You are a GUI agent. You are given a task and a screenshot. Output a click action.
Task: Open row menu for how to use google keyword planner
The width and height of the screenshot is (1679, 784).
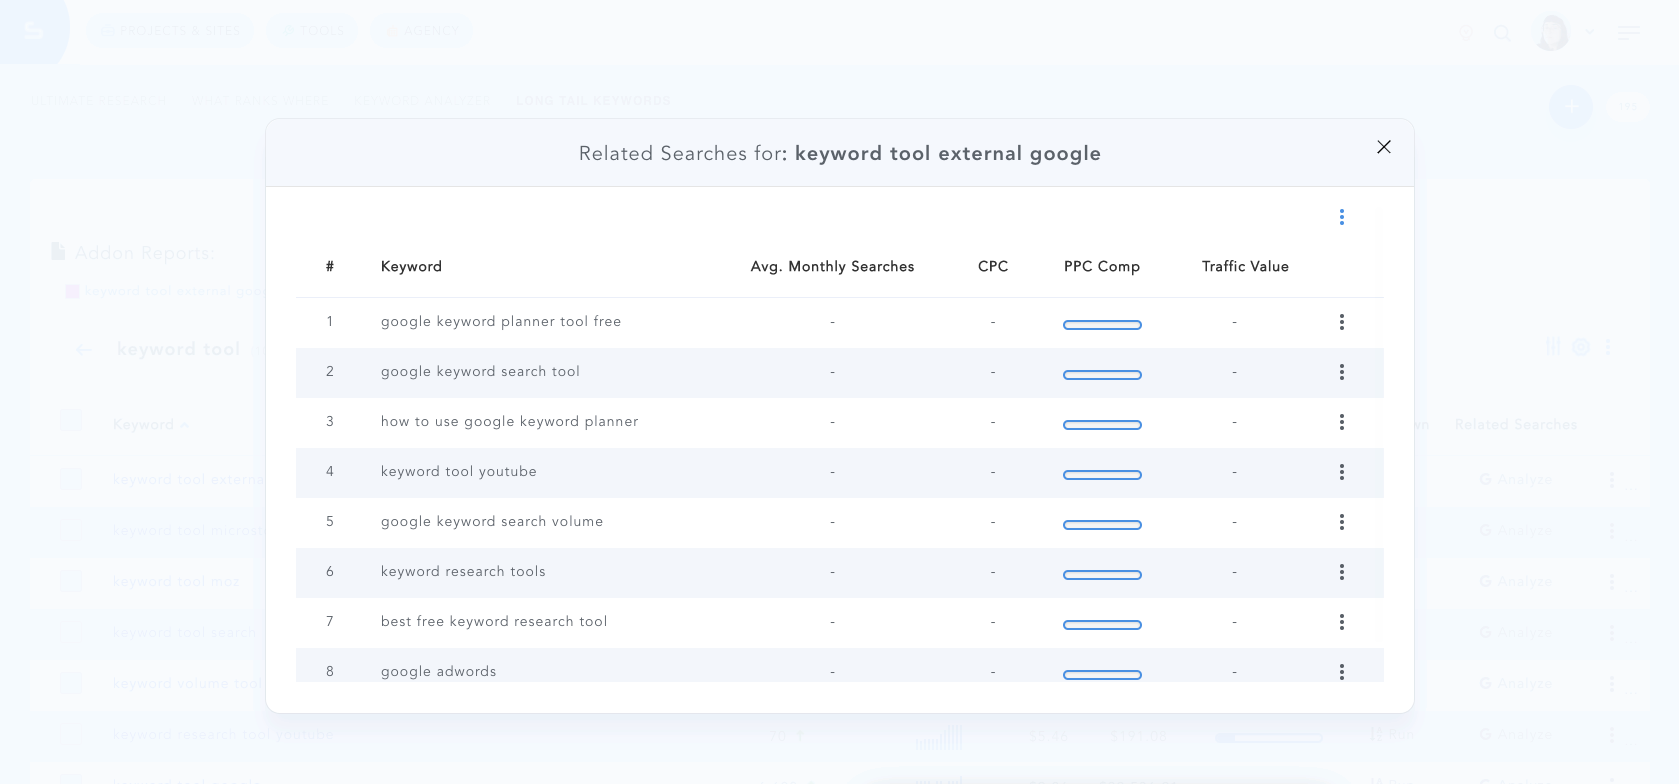point(1342,422)
